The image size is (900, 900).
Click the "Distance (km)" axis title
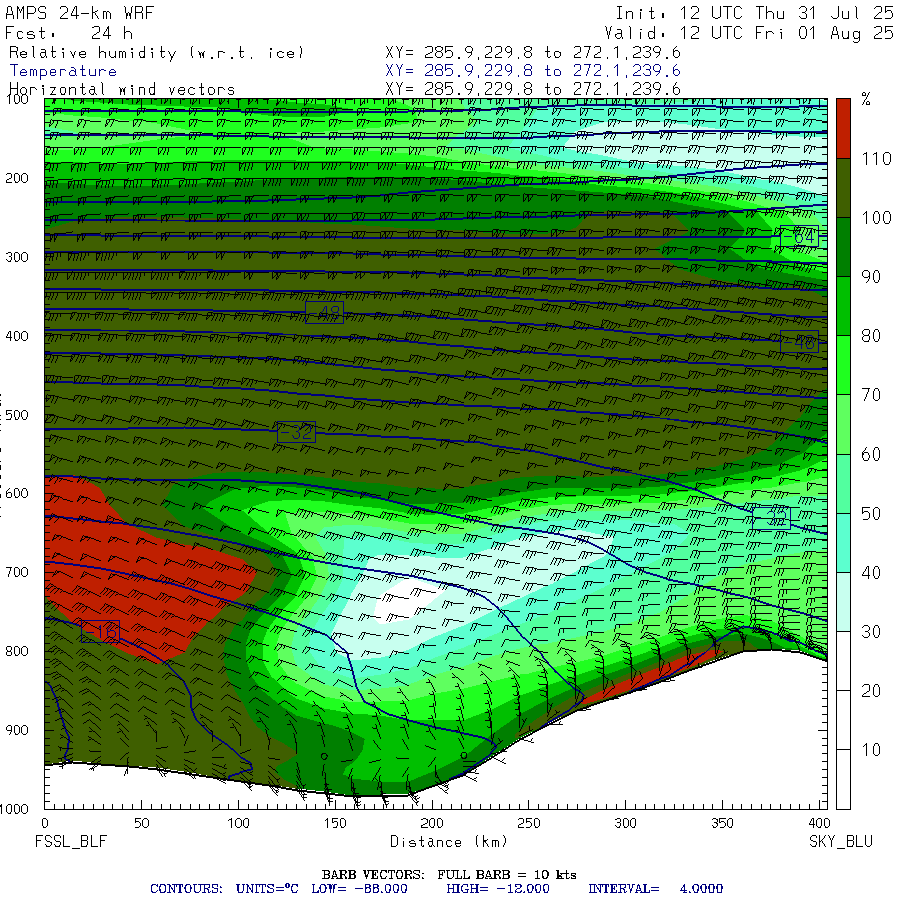(x=449, y=841)
